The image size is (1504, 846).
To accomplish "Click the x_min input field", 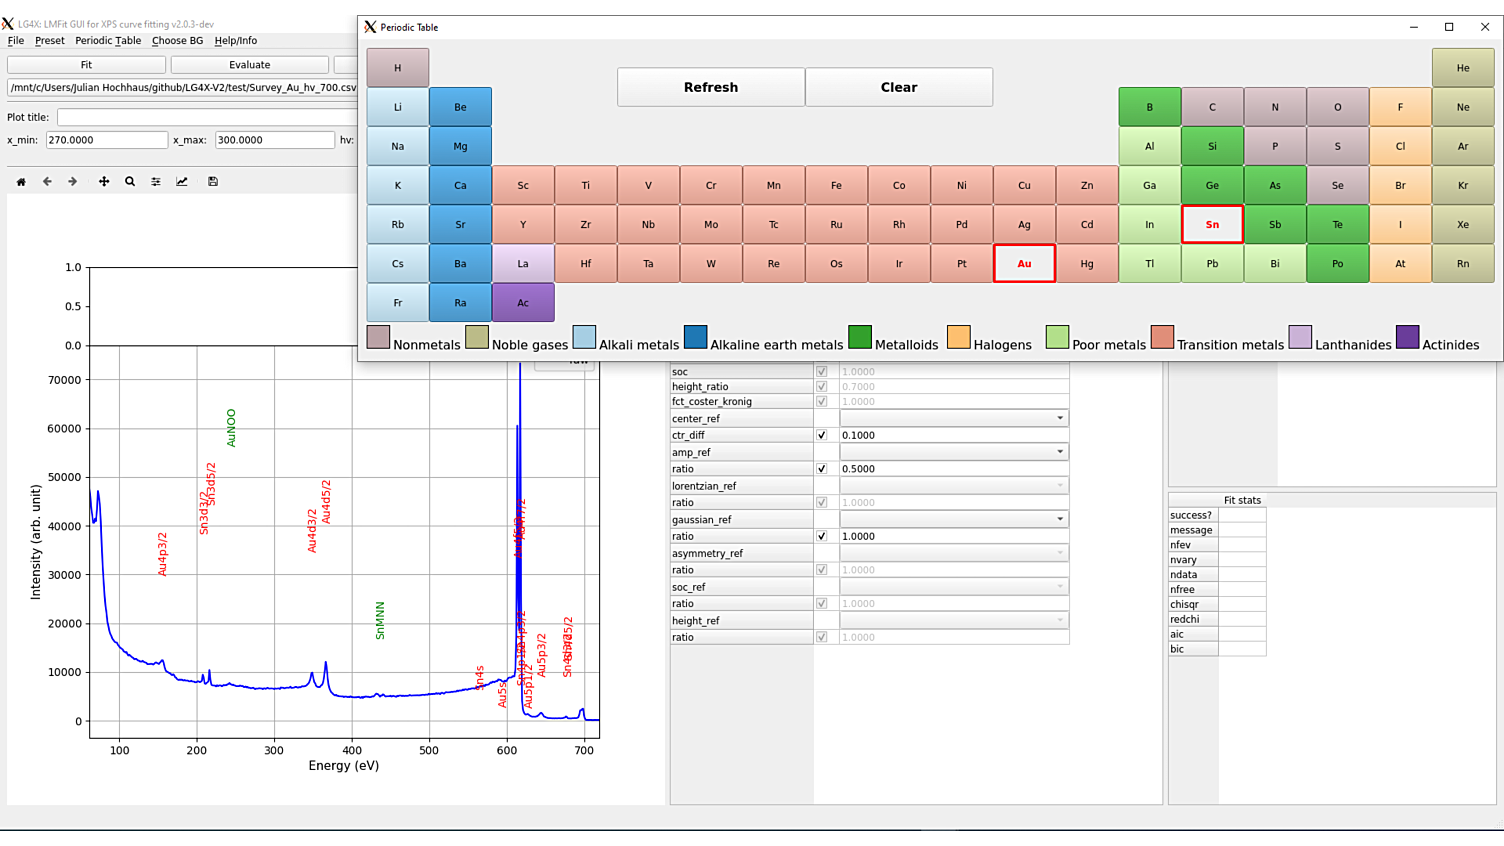I will (106, 140).
